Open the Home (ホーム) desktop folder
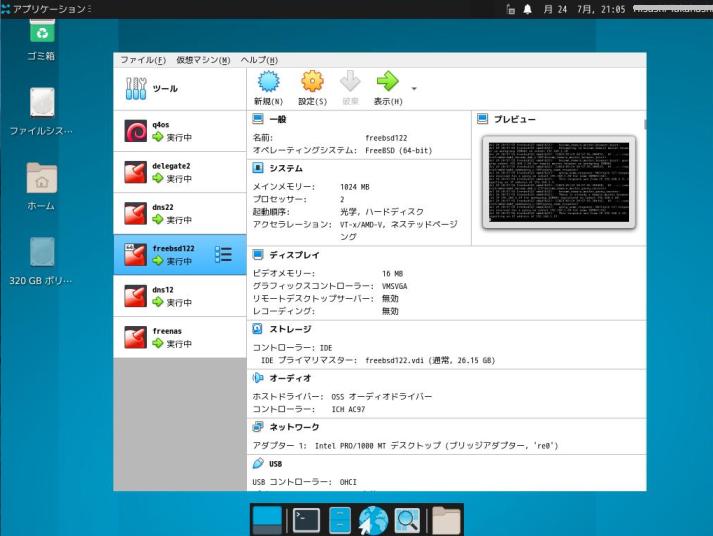The width and height of the screenshot is (713, 536). [x=41, y=186]
